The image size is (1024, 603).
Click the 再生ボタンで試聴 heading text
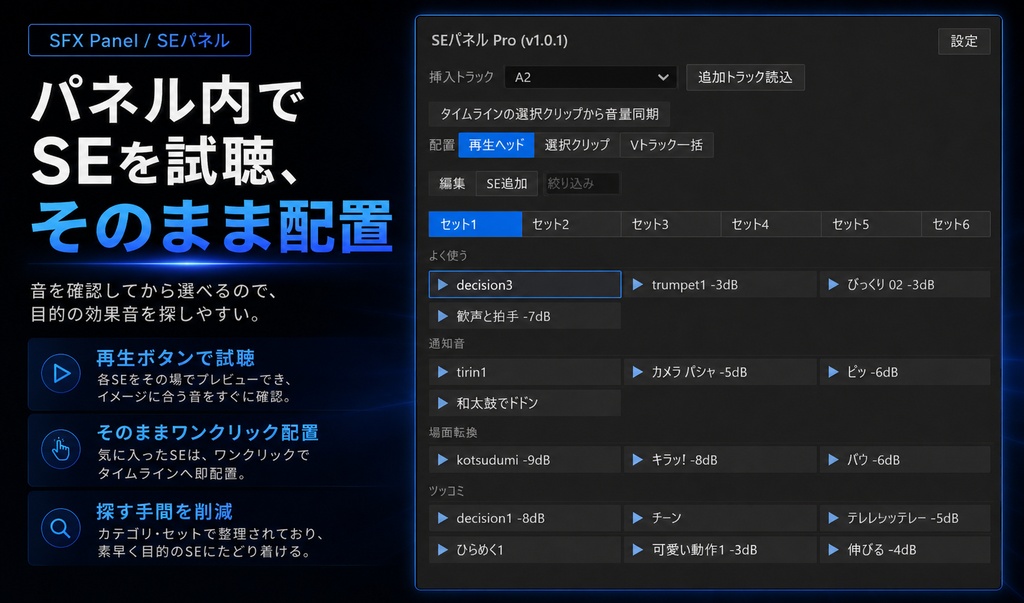coord(176,358)
